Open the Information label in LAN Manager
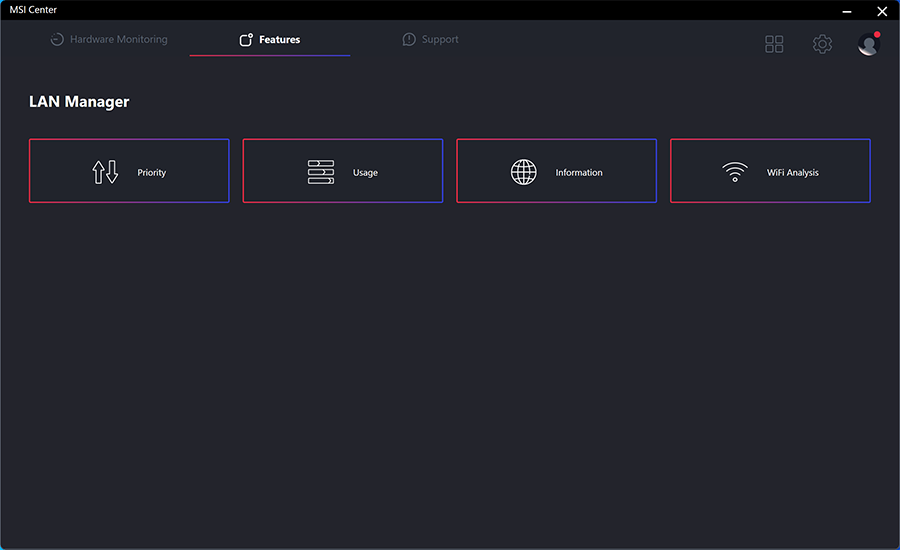Viewport: 900px width, 550px height. click(579, 172)
